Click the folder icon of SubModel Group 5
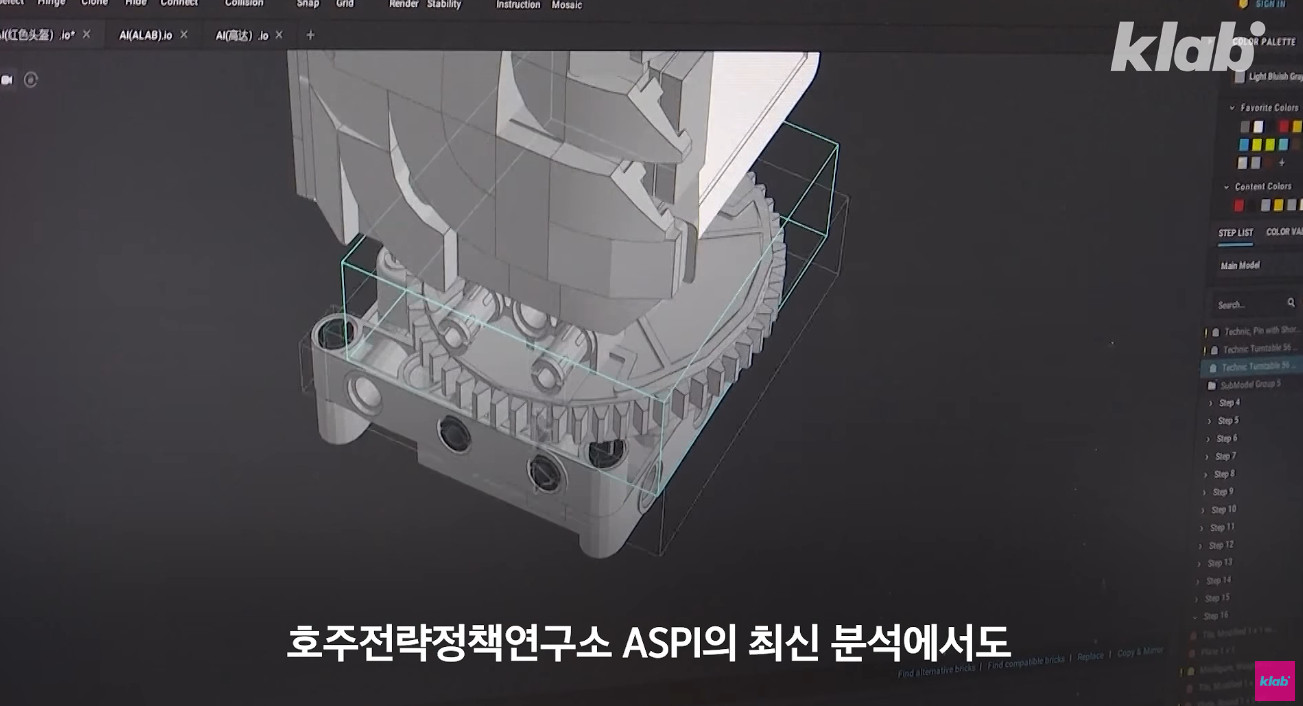The image size is (1303, 706). pos(1212,385)
